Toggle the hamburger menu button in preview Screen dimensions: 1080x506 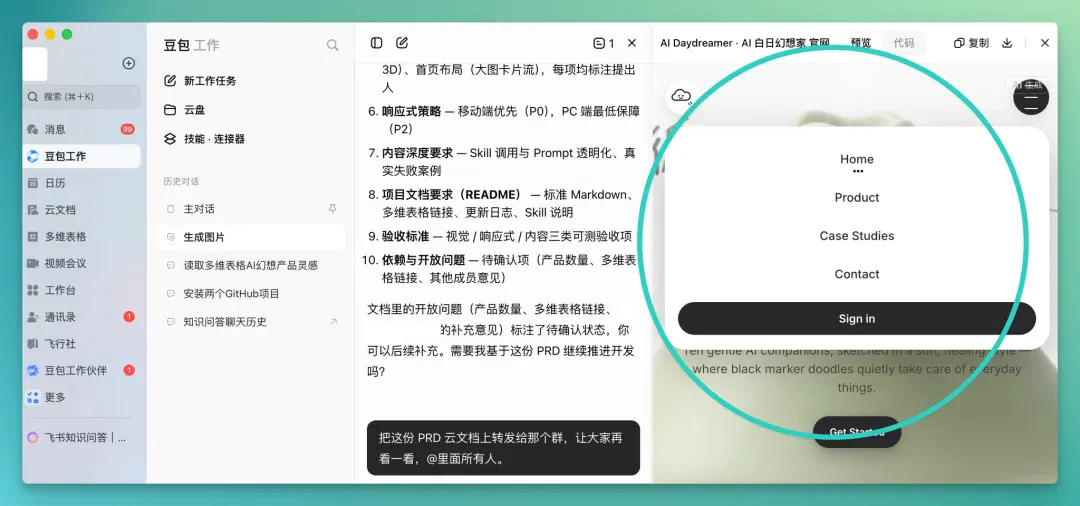[1031, 98]
